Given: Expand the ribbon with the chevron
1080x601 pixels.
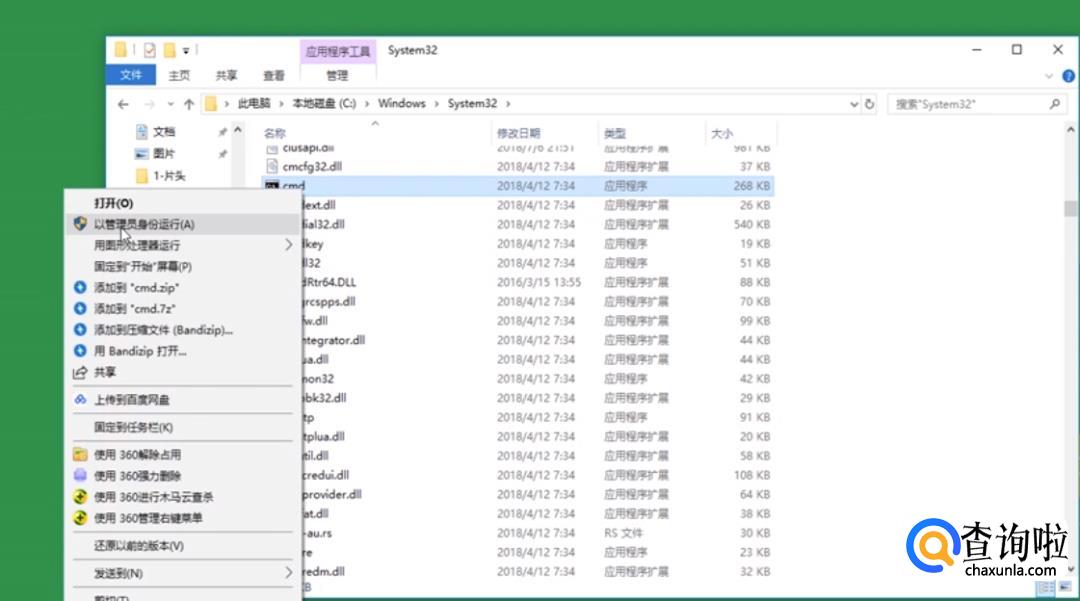Looking at the screenshot, I should pyautogui.click(x=1049, y=76).
